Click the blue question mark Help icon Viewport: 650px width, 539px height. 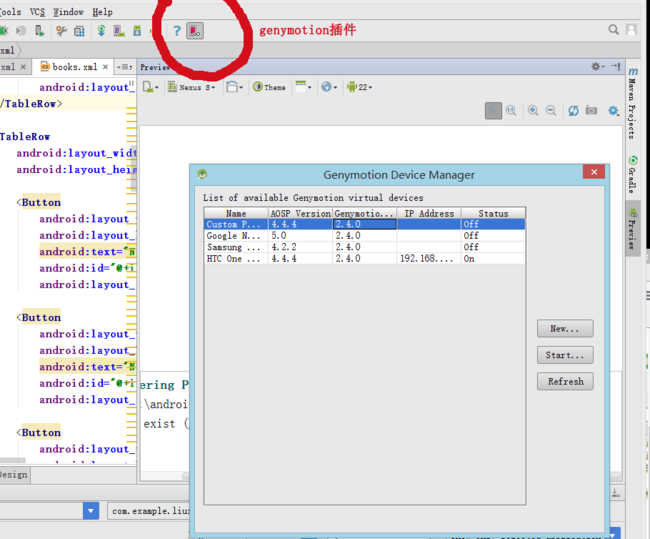point(177,31)
